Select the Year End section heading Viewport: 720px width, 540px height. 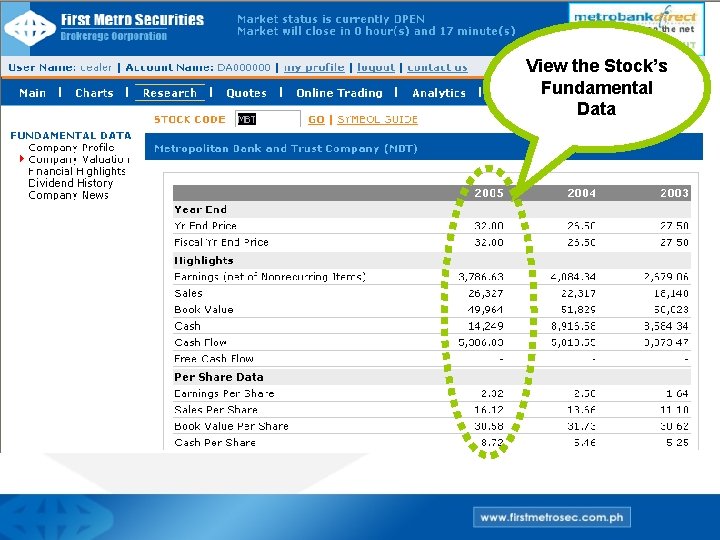(x=200, y=209)
